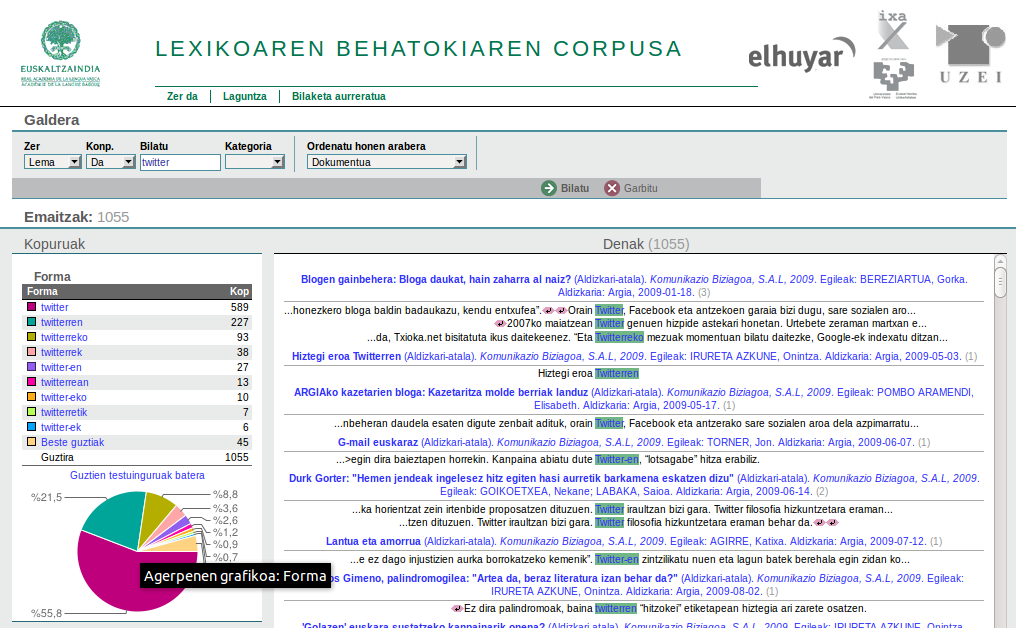Click the red Garbitu cross icon
The width and height of the screenshot is (1016, 628).
(612, 188)
